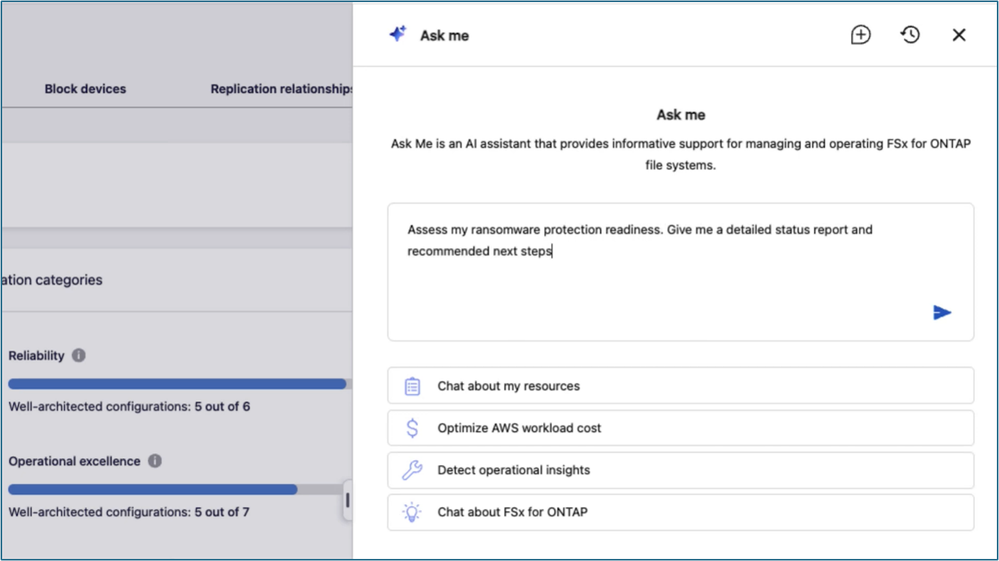Open Reliability info tooltip icon
The width and height of the screenshot is (999, 561).
pos(78,355)
